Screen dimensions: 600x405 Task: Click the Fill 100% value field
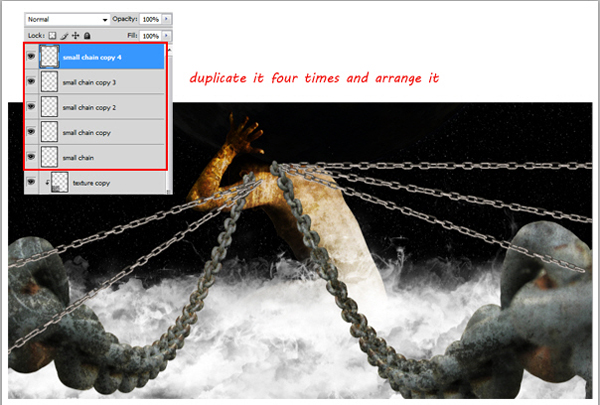(x=151, y=36)
